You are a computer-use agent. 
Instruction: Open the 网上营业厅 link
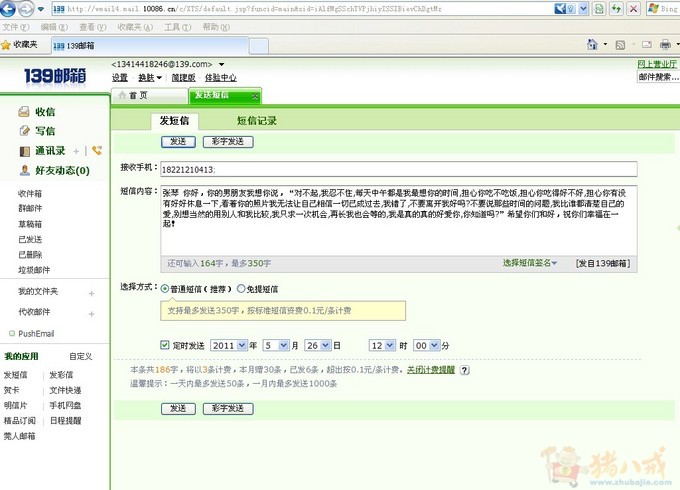point(657,64)
